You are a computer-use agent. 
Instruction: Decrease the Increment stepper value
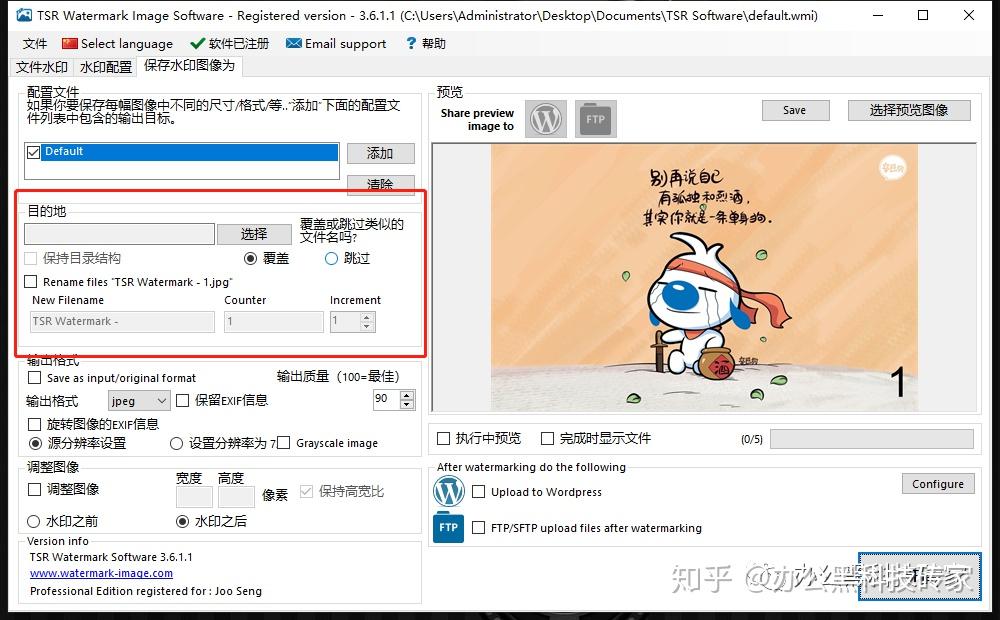[x=367, y=327]
